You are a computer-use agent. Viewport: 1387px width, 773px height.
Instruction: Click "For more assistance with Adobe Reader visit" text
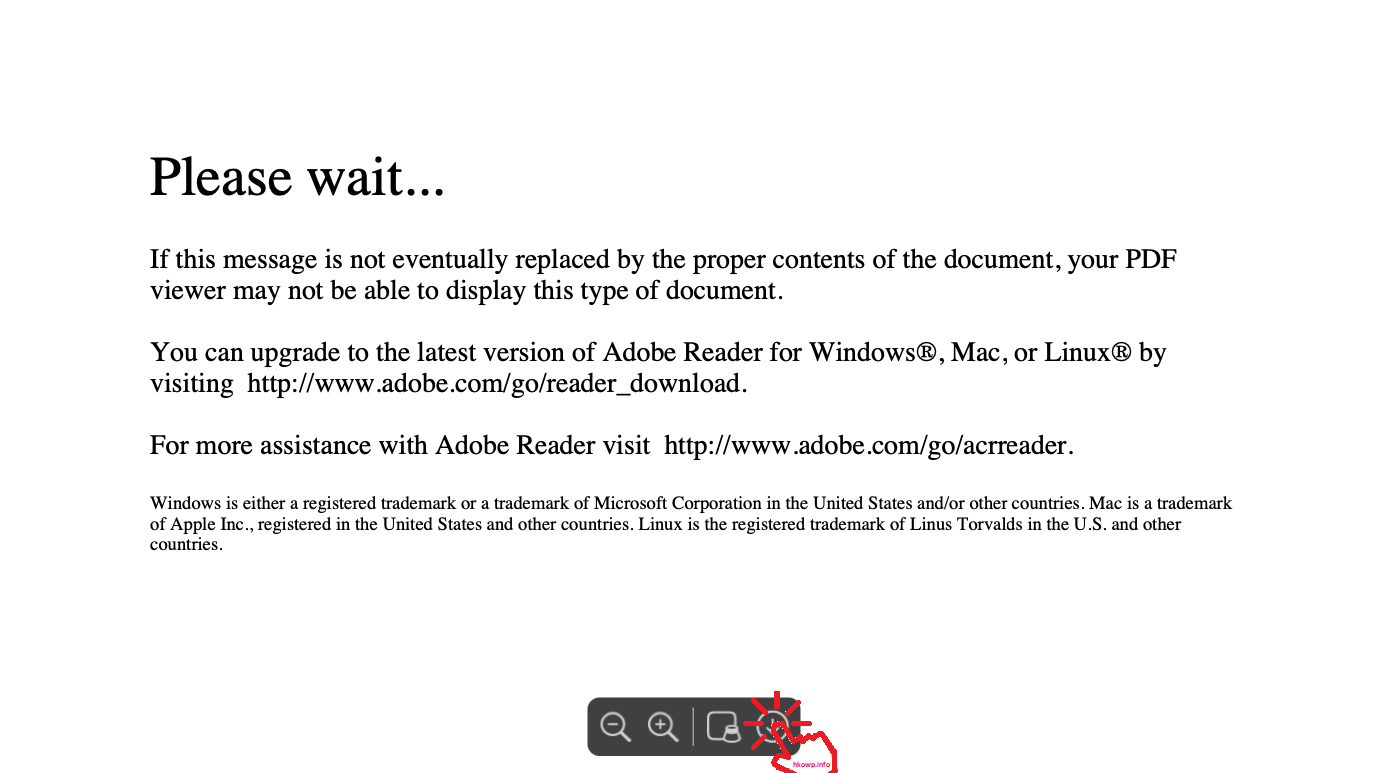click(x=400, y=445)
